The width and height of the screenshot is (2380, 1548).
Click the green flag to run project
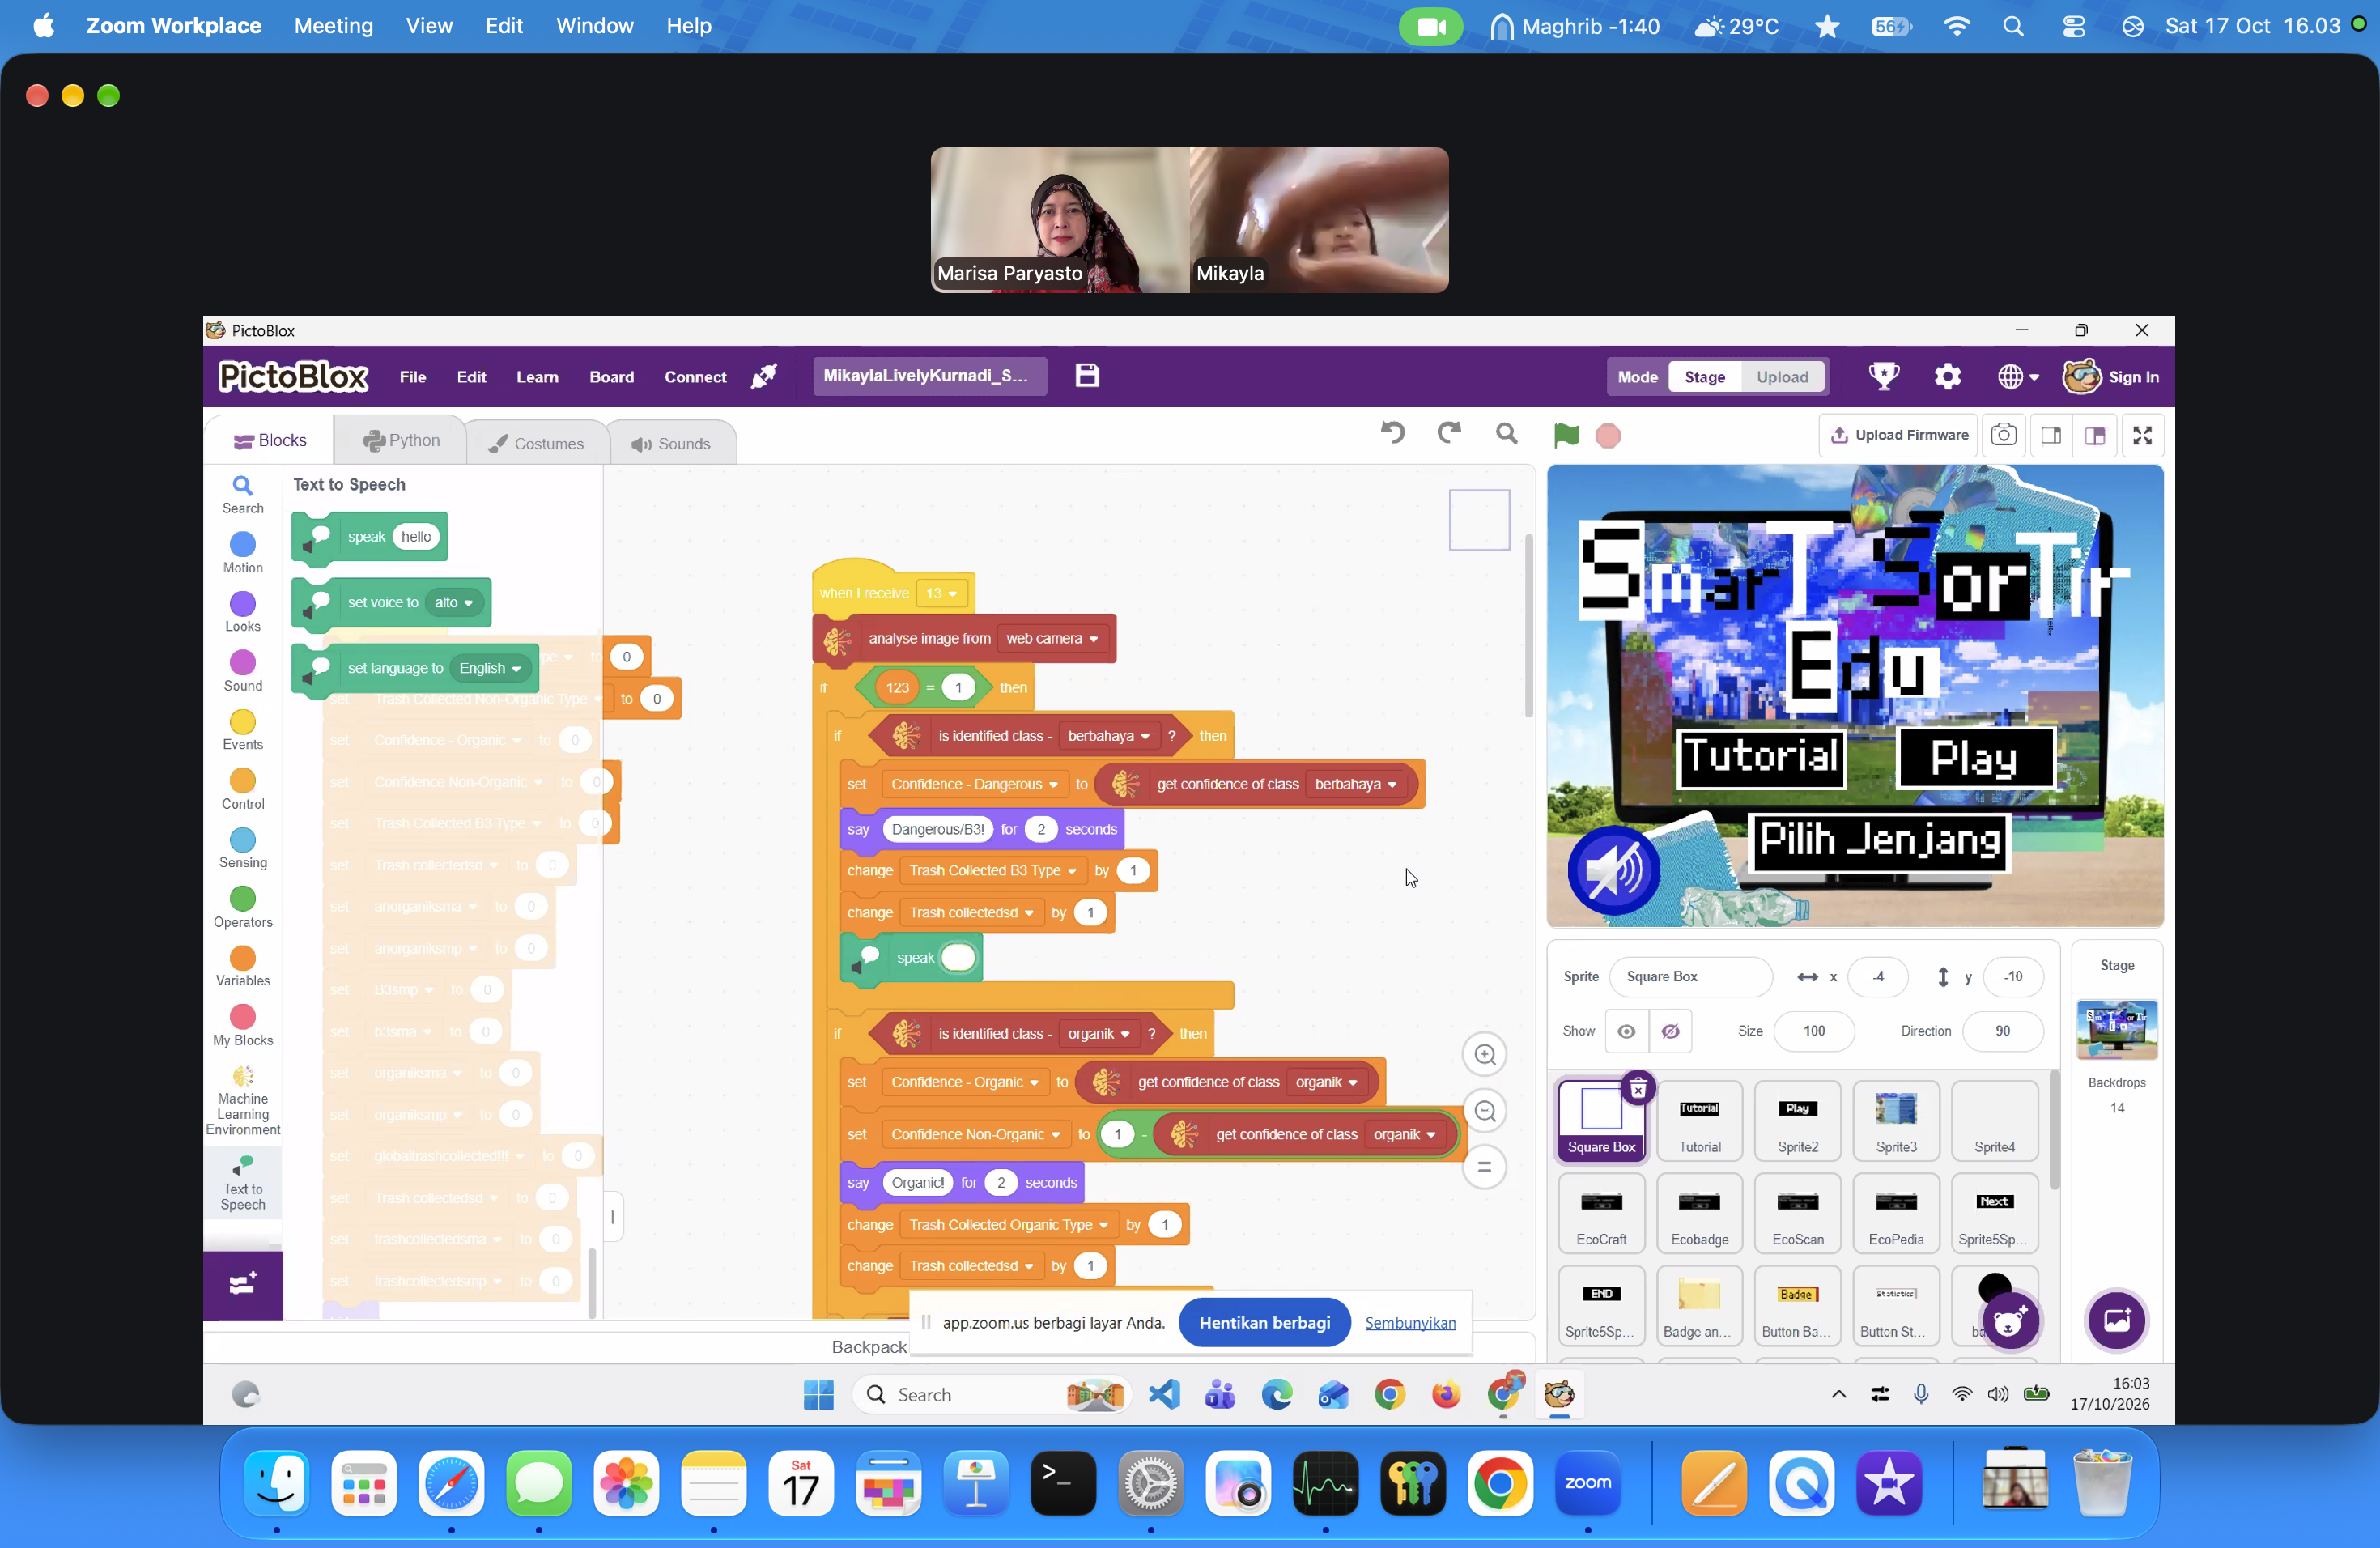1566,435
